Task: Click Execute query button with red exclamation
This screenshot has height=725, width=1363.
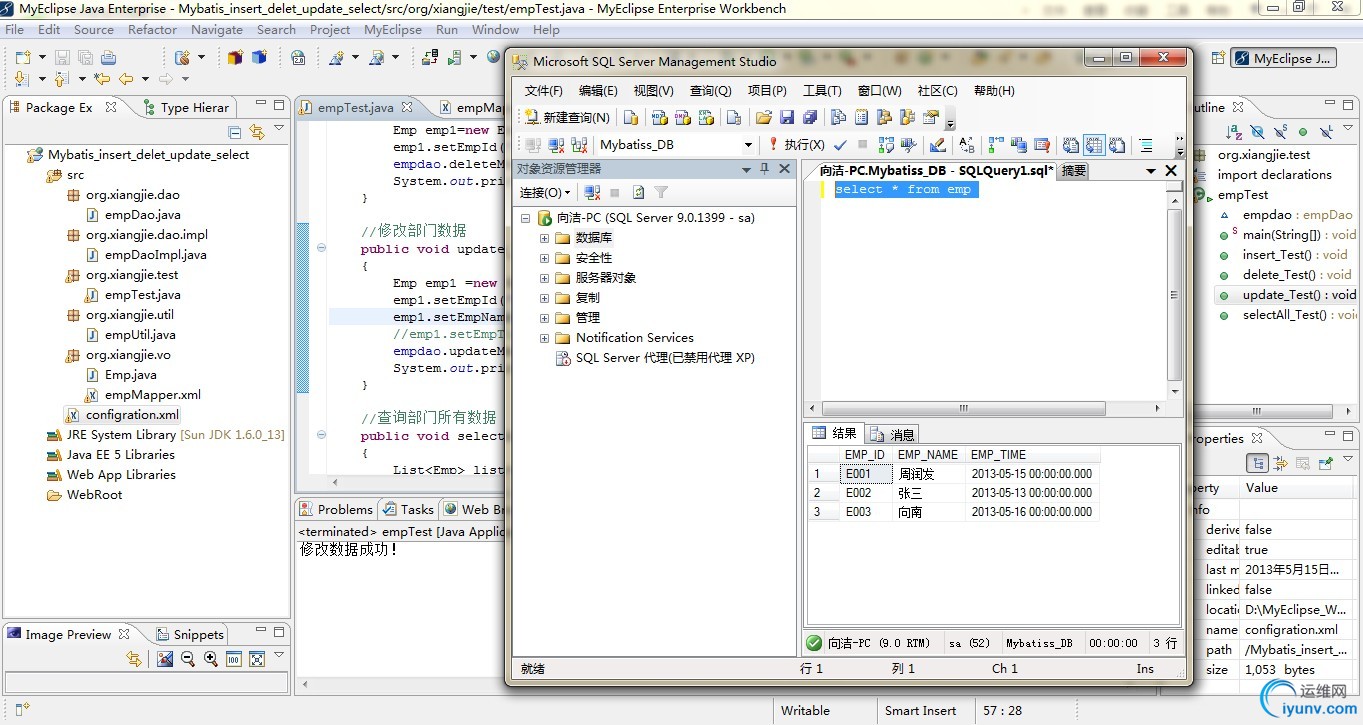Action: point(796,145)
